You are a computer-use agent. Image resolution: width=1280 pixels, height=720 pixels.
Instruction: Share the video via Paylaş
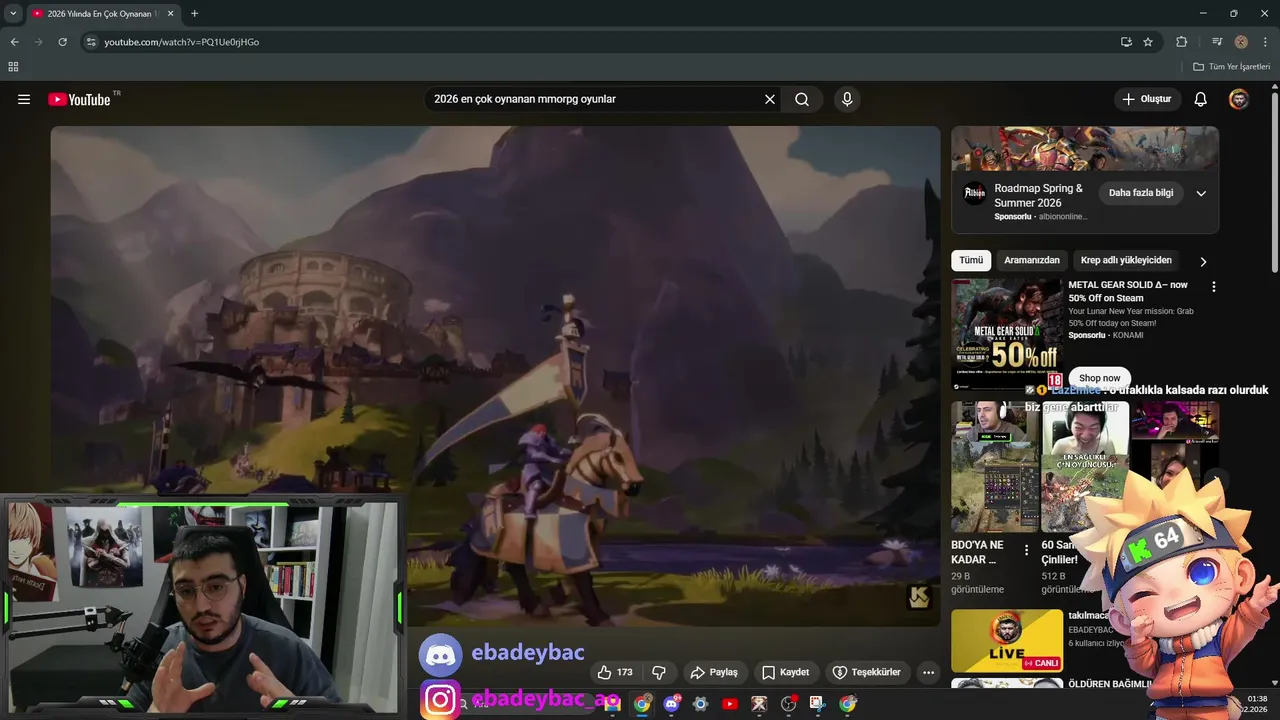pyautogui.click(x=714, y=672)
